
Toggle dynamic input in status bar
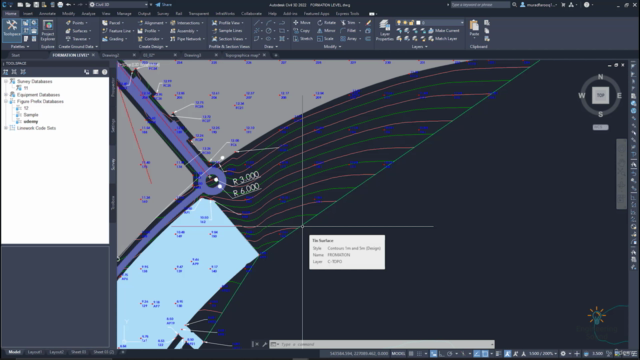433,353
